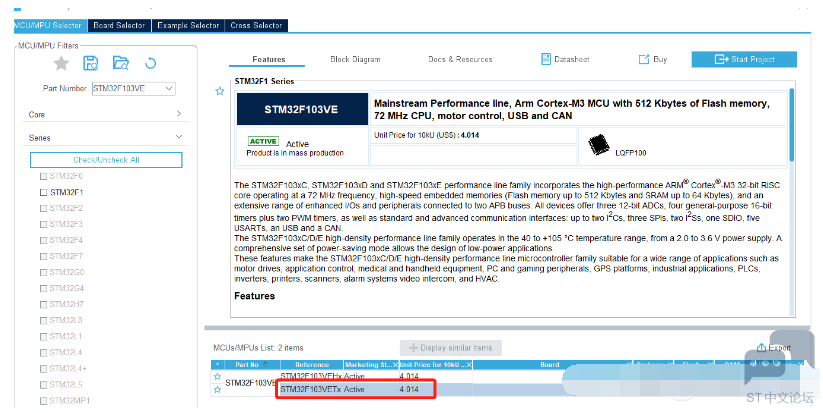Close the Marketing Status column with its X

pos(395,365)
